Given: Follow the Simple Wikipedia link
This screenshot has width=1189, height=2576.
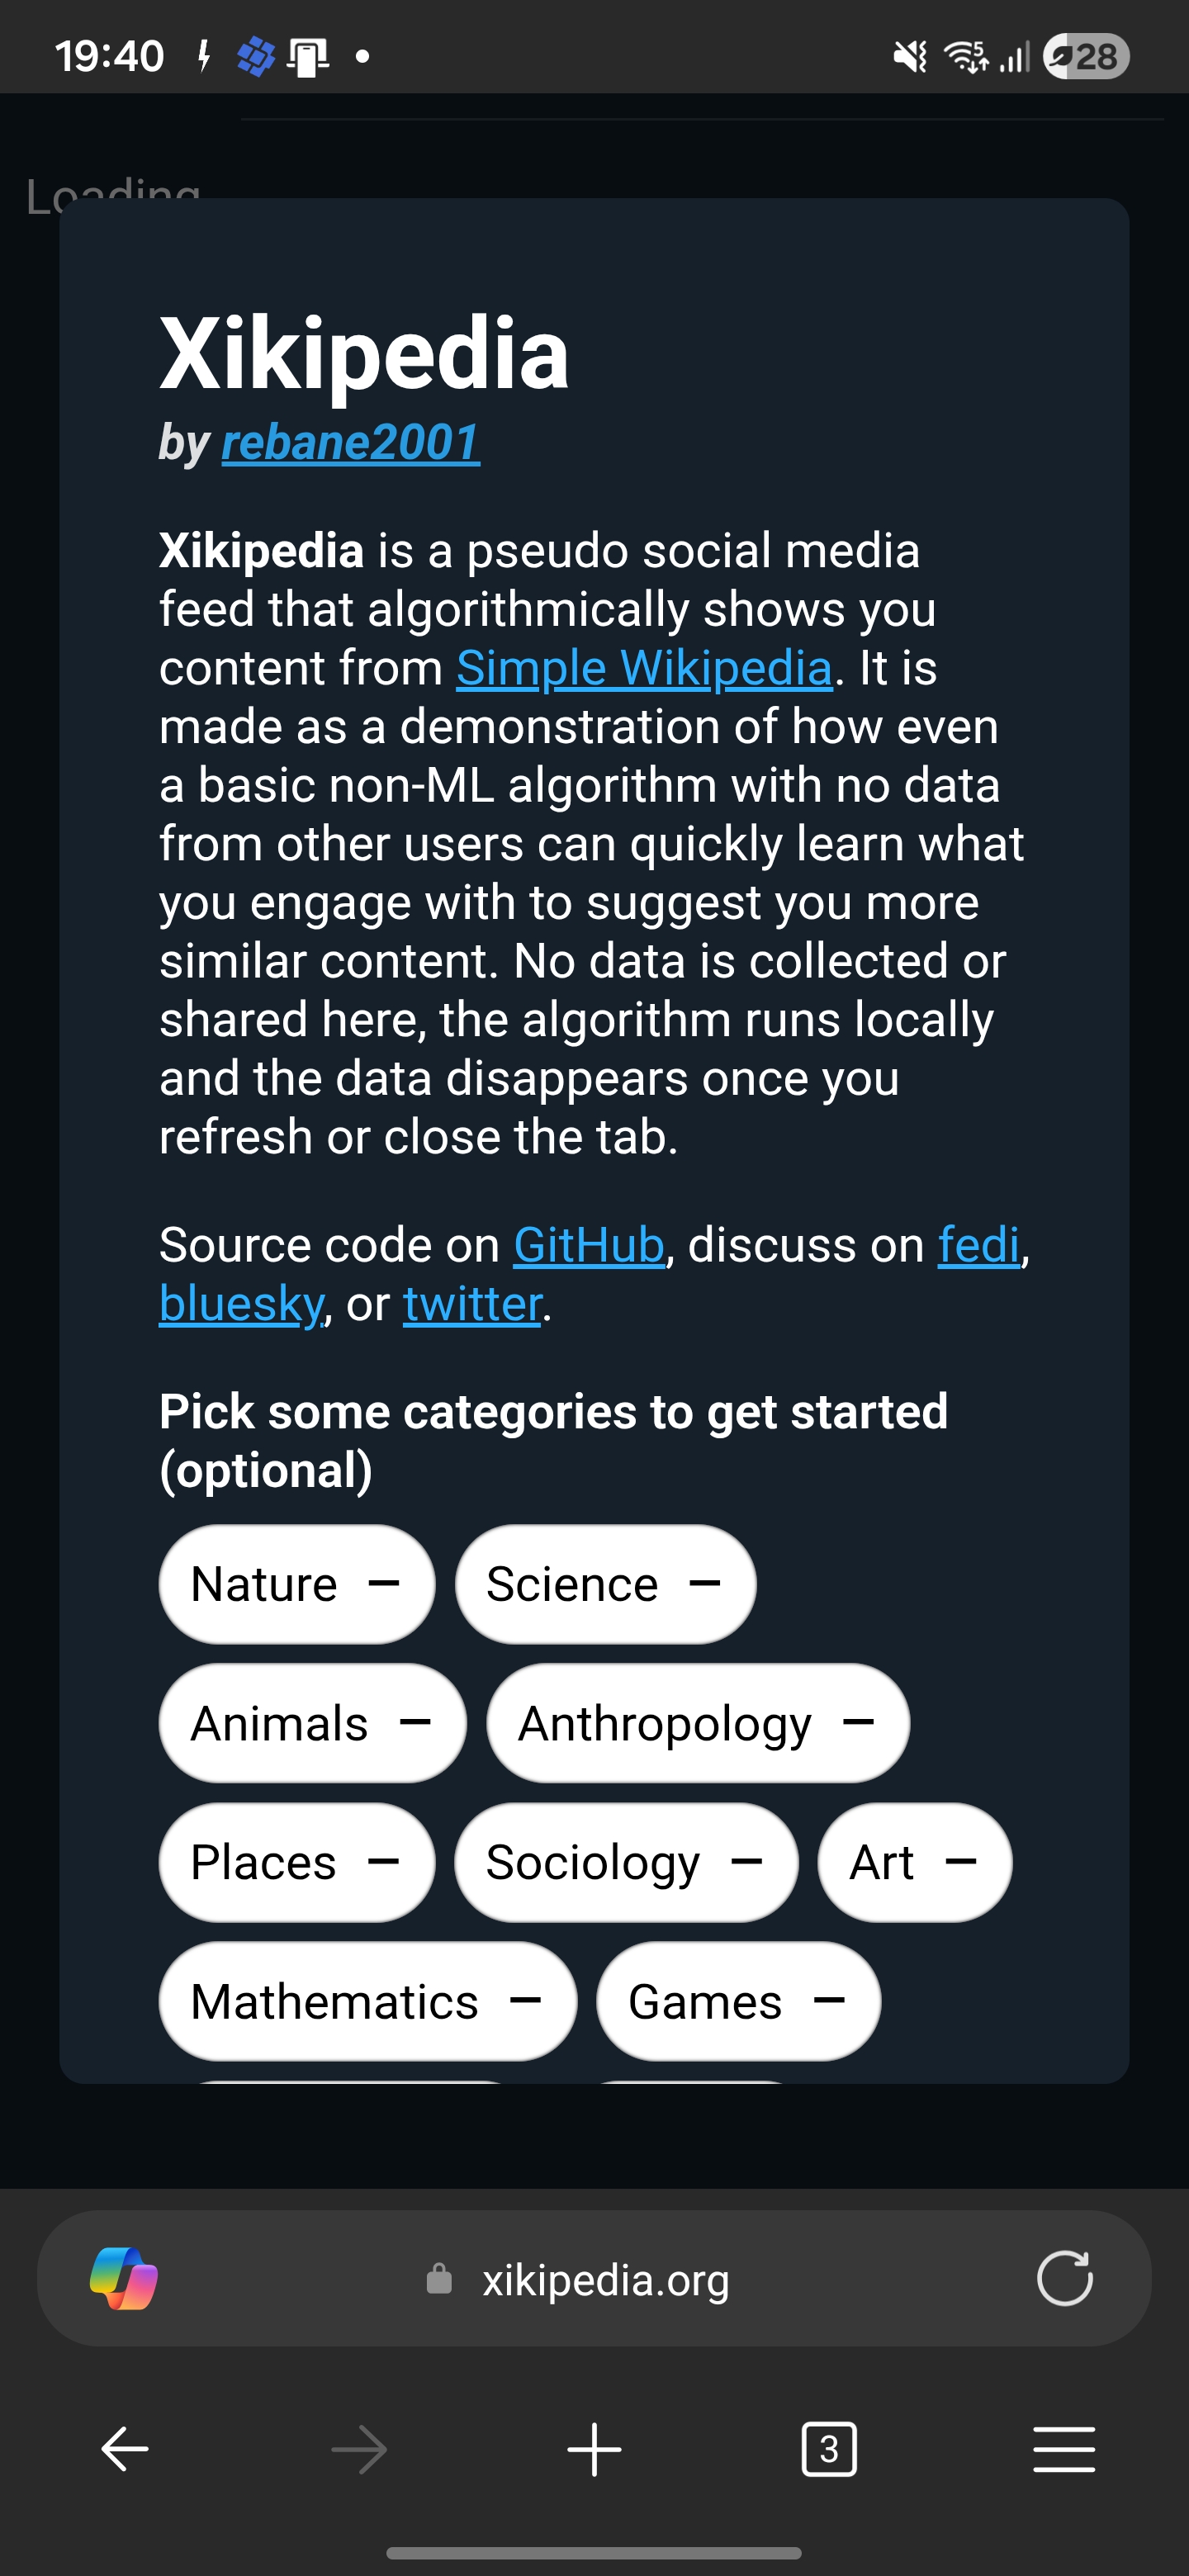Looking at the screenshot, I should (x=644, y=668).
